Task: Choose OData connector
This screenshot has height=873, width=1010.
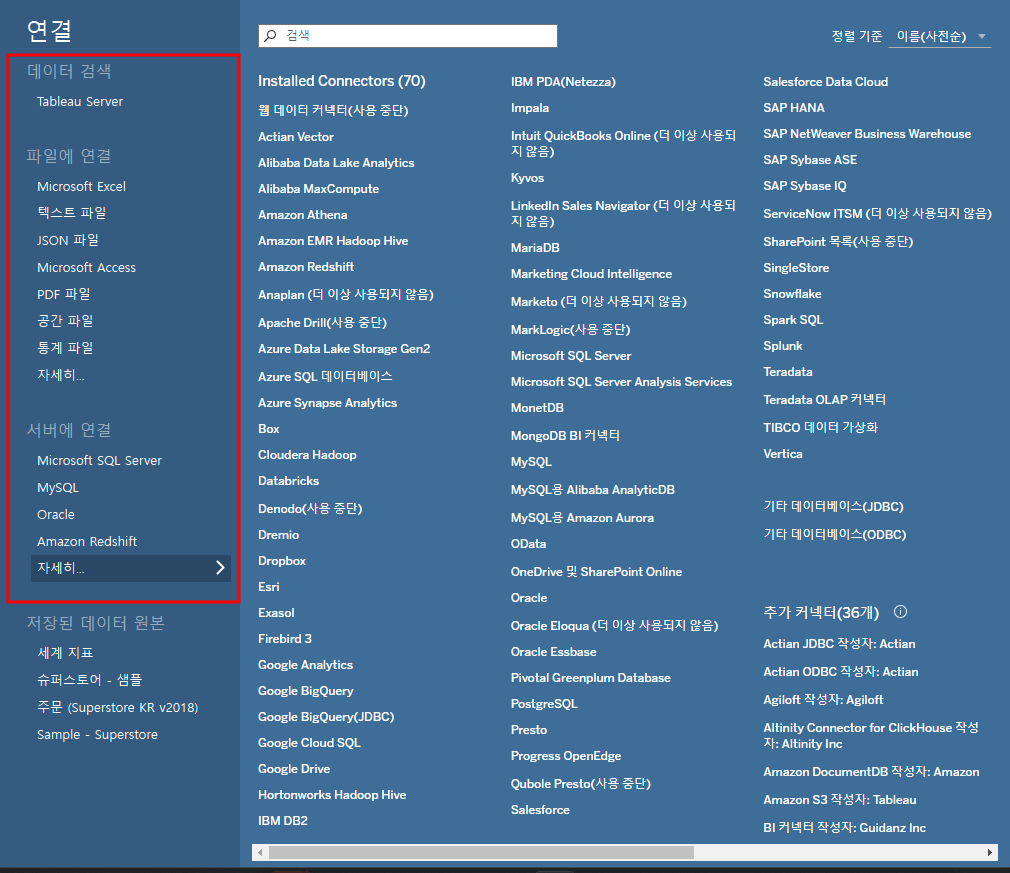Action: pos(528,544)
